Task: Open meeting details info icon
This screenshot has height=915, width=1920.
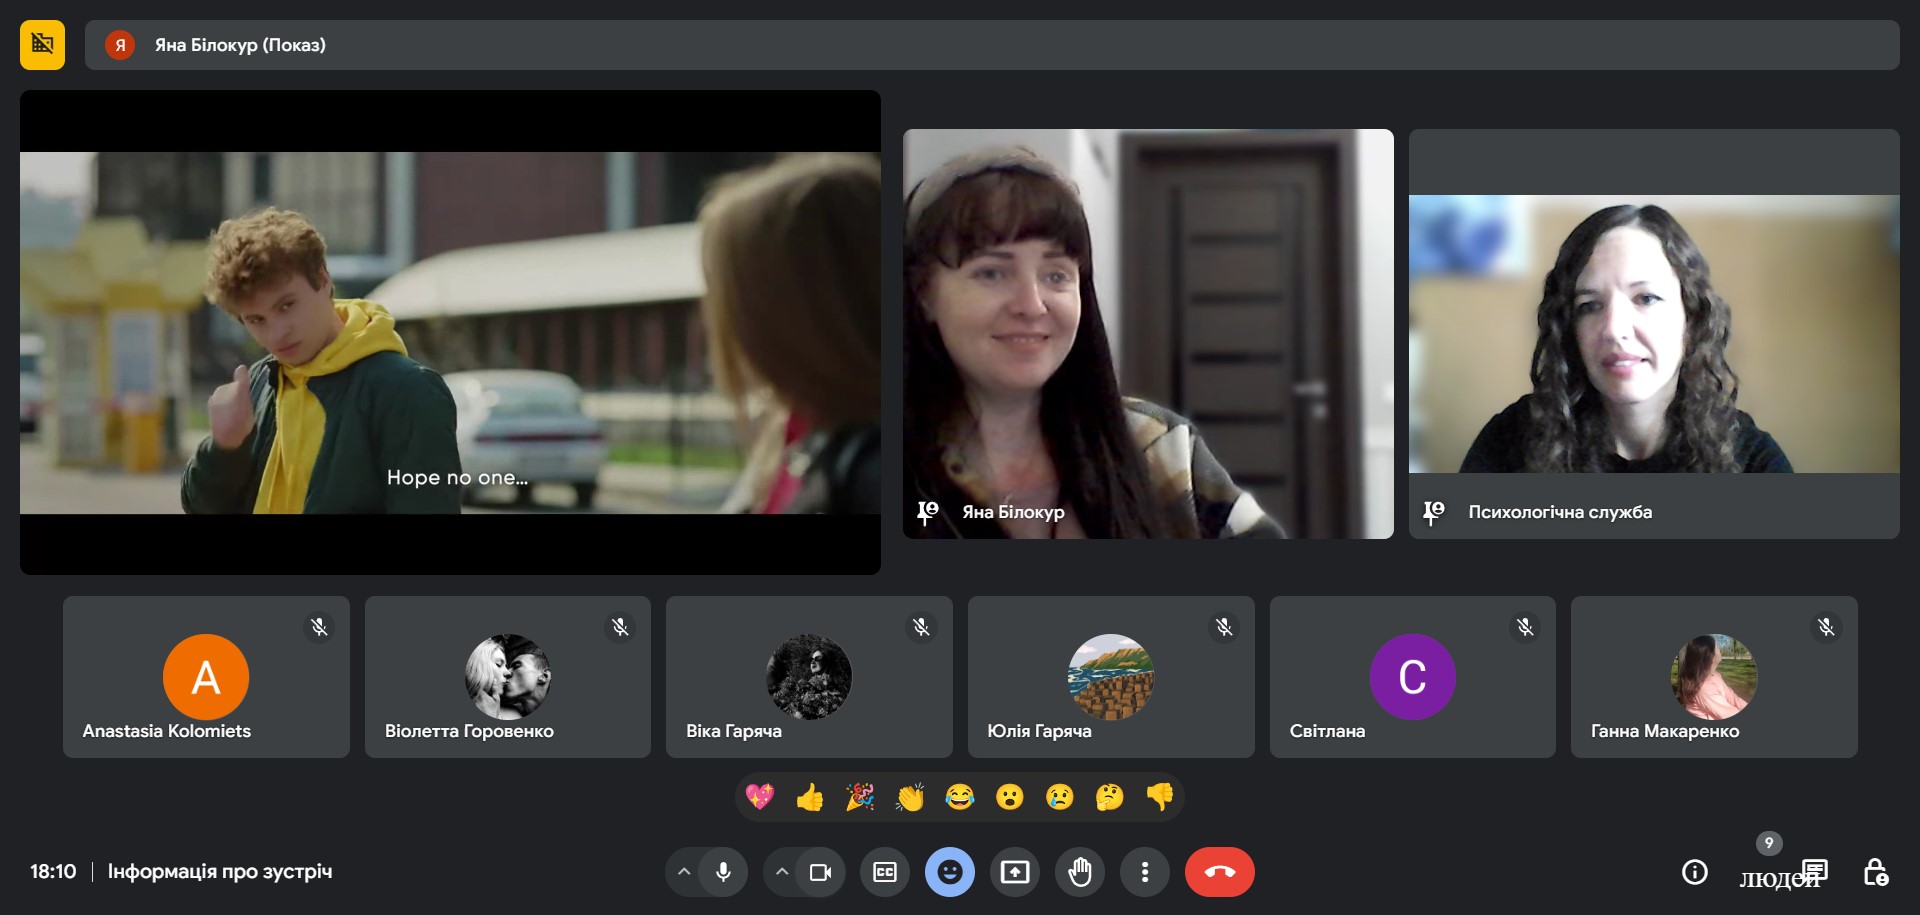Action: pyautogui.click(x=1694, y=872)
